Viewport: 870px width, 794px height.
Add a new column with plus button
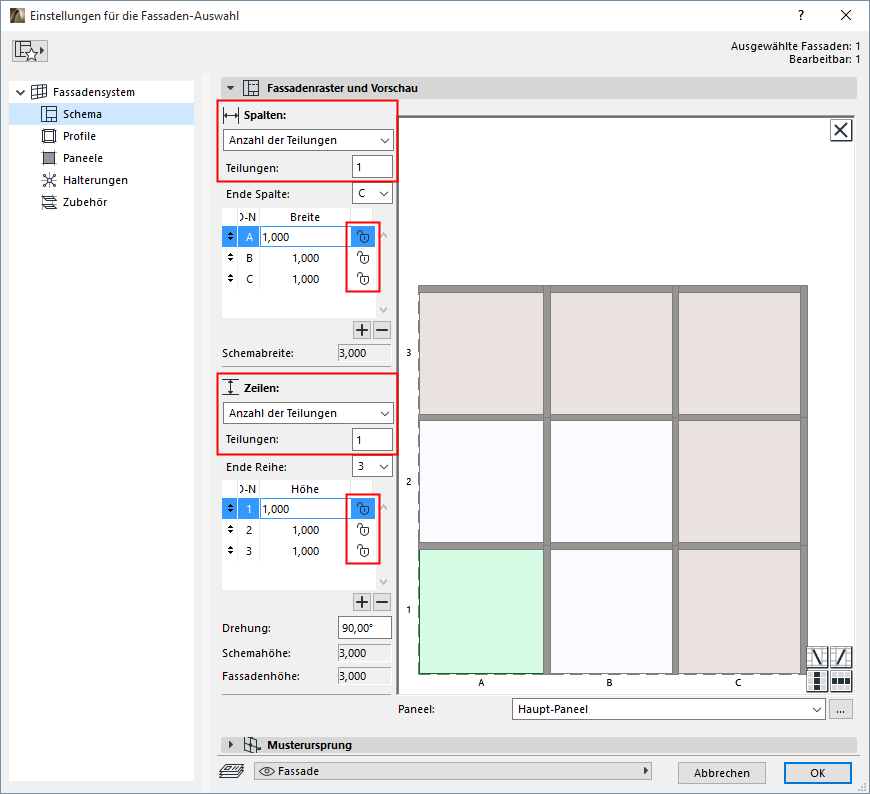coord(362,330)
